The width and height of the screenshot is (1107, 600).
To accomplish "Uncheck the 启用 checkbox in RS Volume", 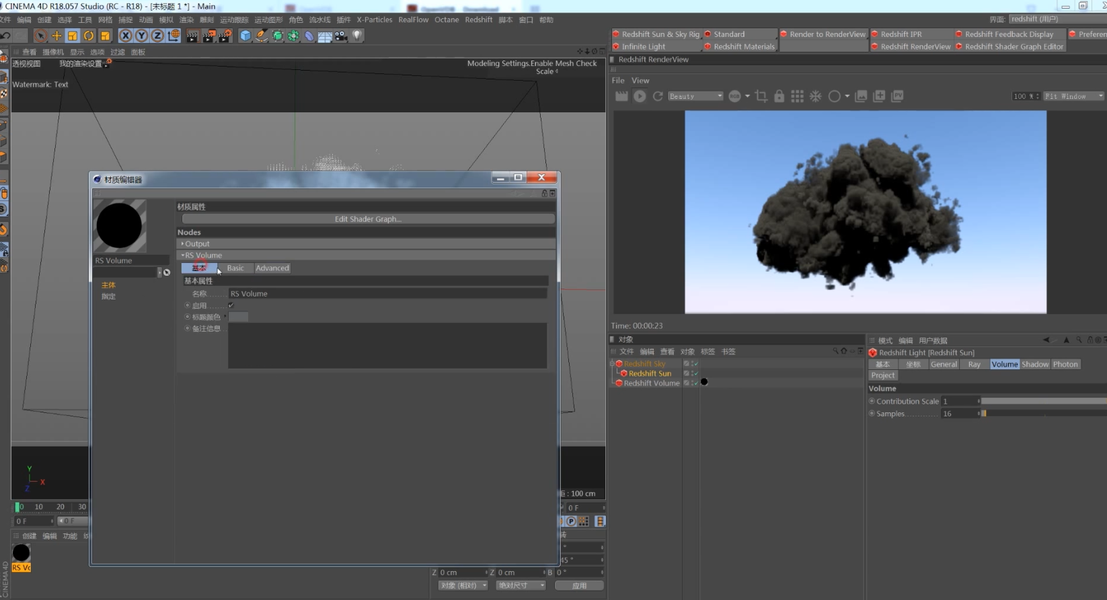I will coord(231,305).
